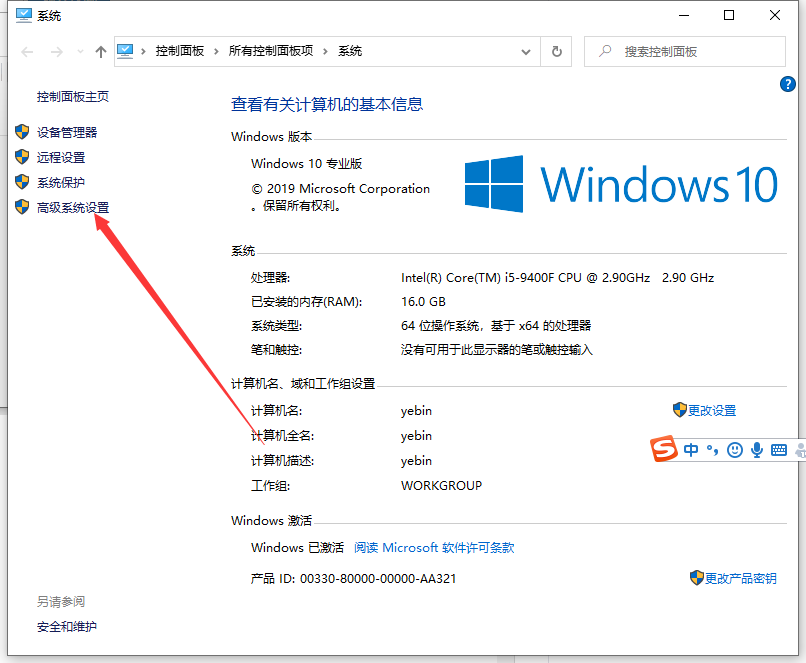
Task: Read 阅读 Microsoft 软件许可条款 link
Action: 434,548
